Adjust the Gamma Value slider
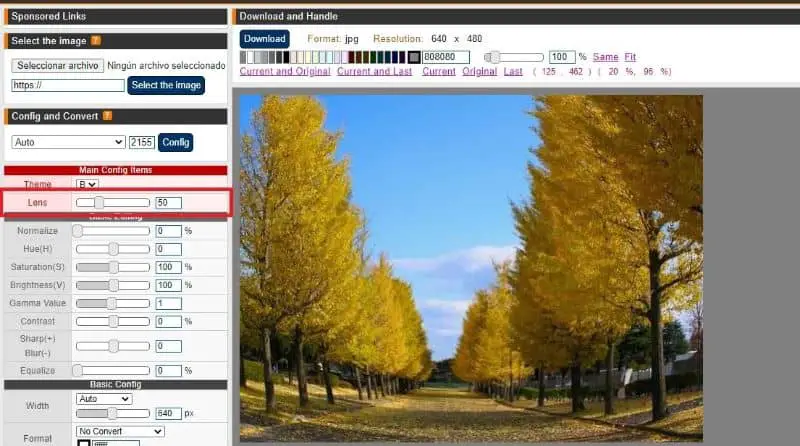Screen dimensions: 800x446 (x=113, y=303)
